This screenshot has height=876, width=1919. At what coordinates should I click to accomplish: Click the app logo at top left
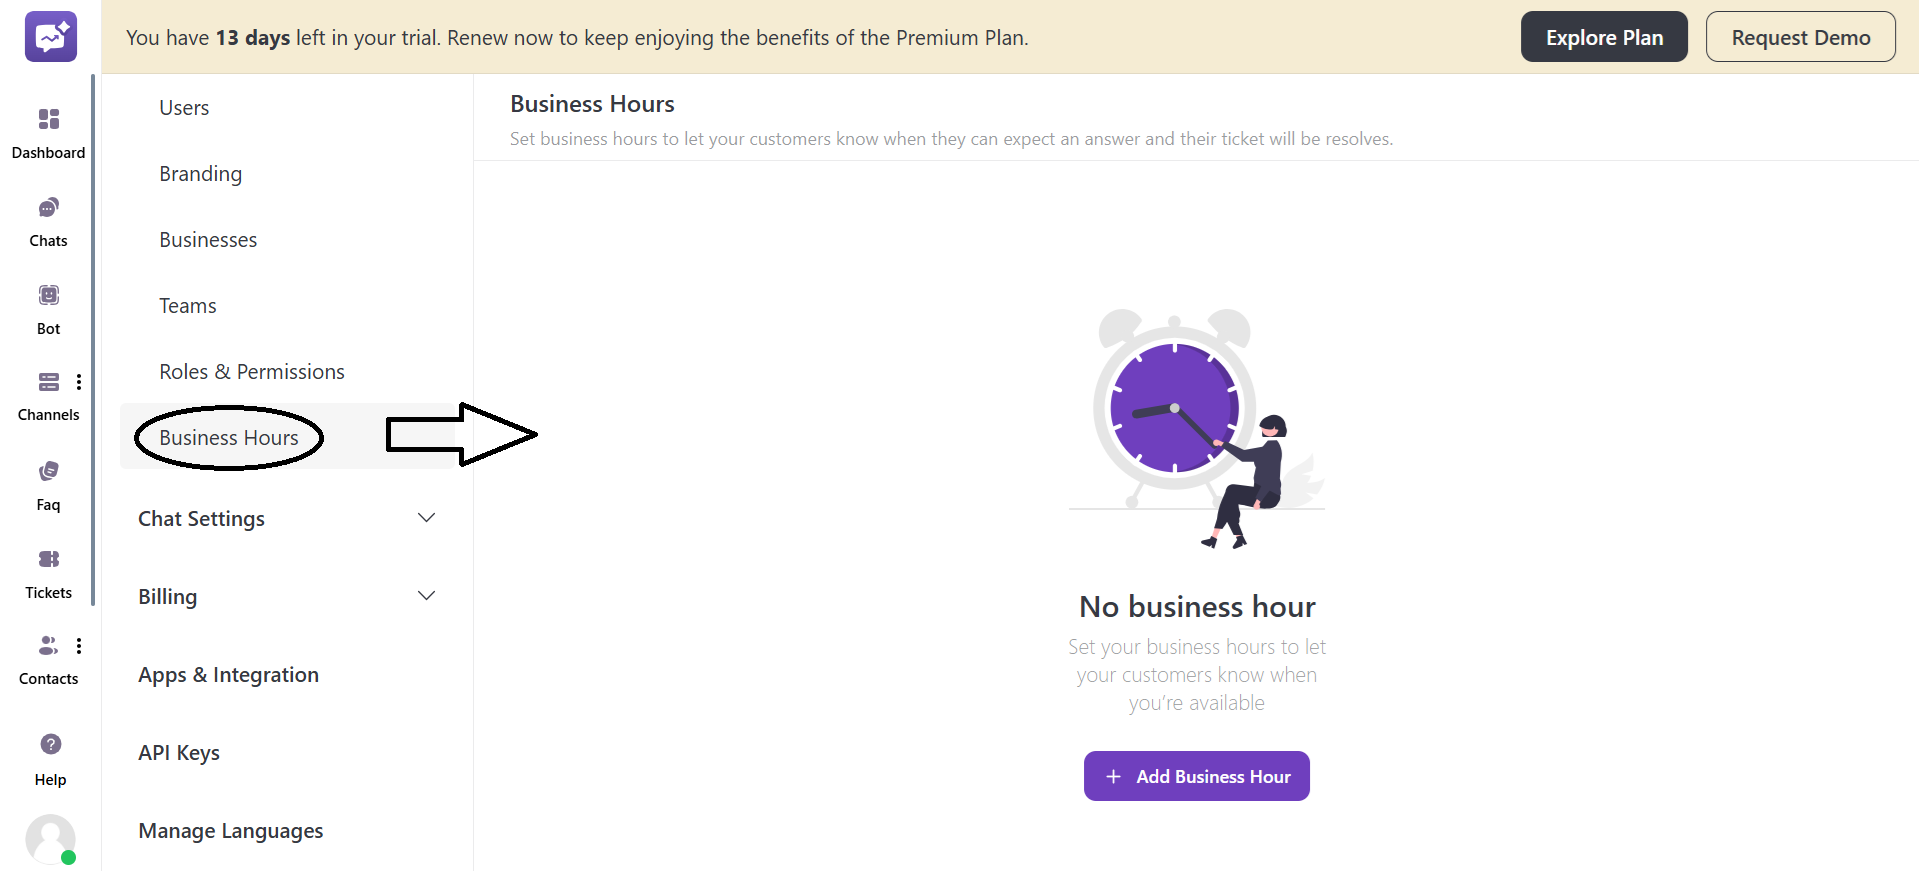(50, 36)
